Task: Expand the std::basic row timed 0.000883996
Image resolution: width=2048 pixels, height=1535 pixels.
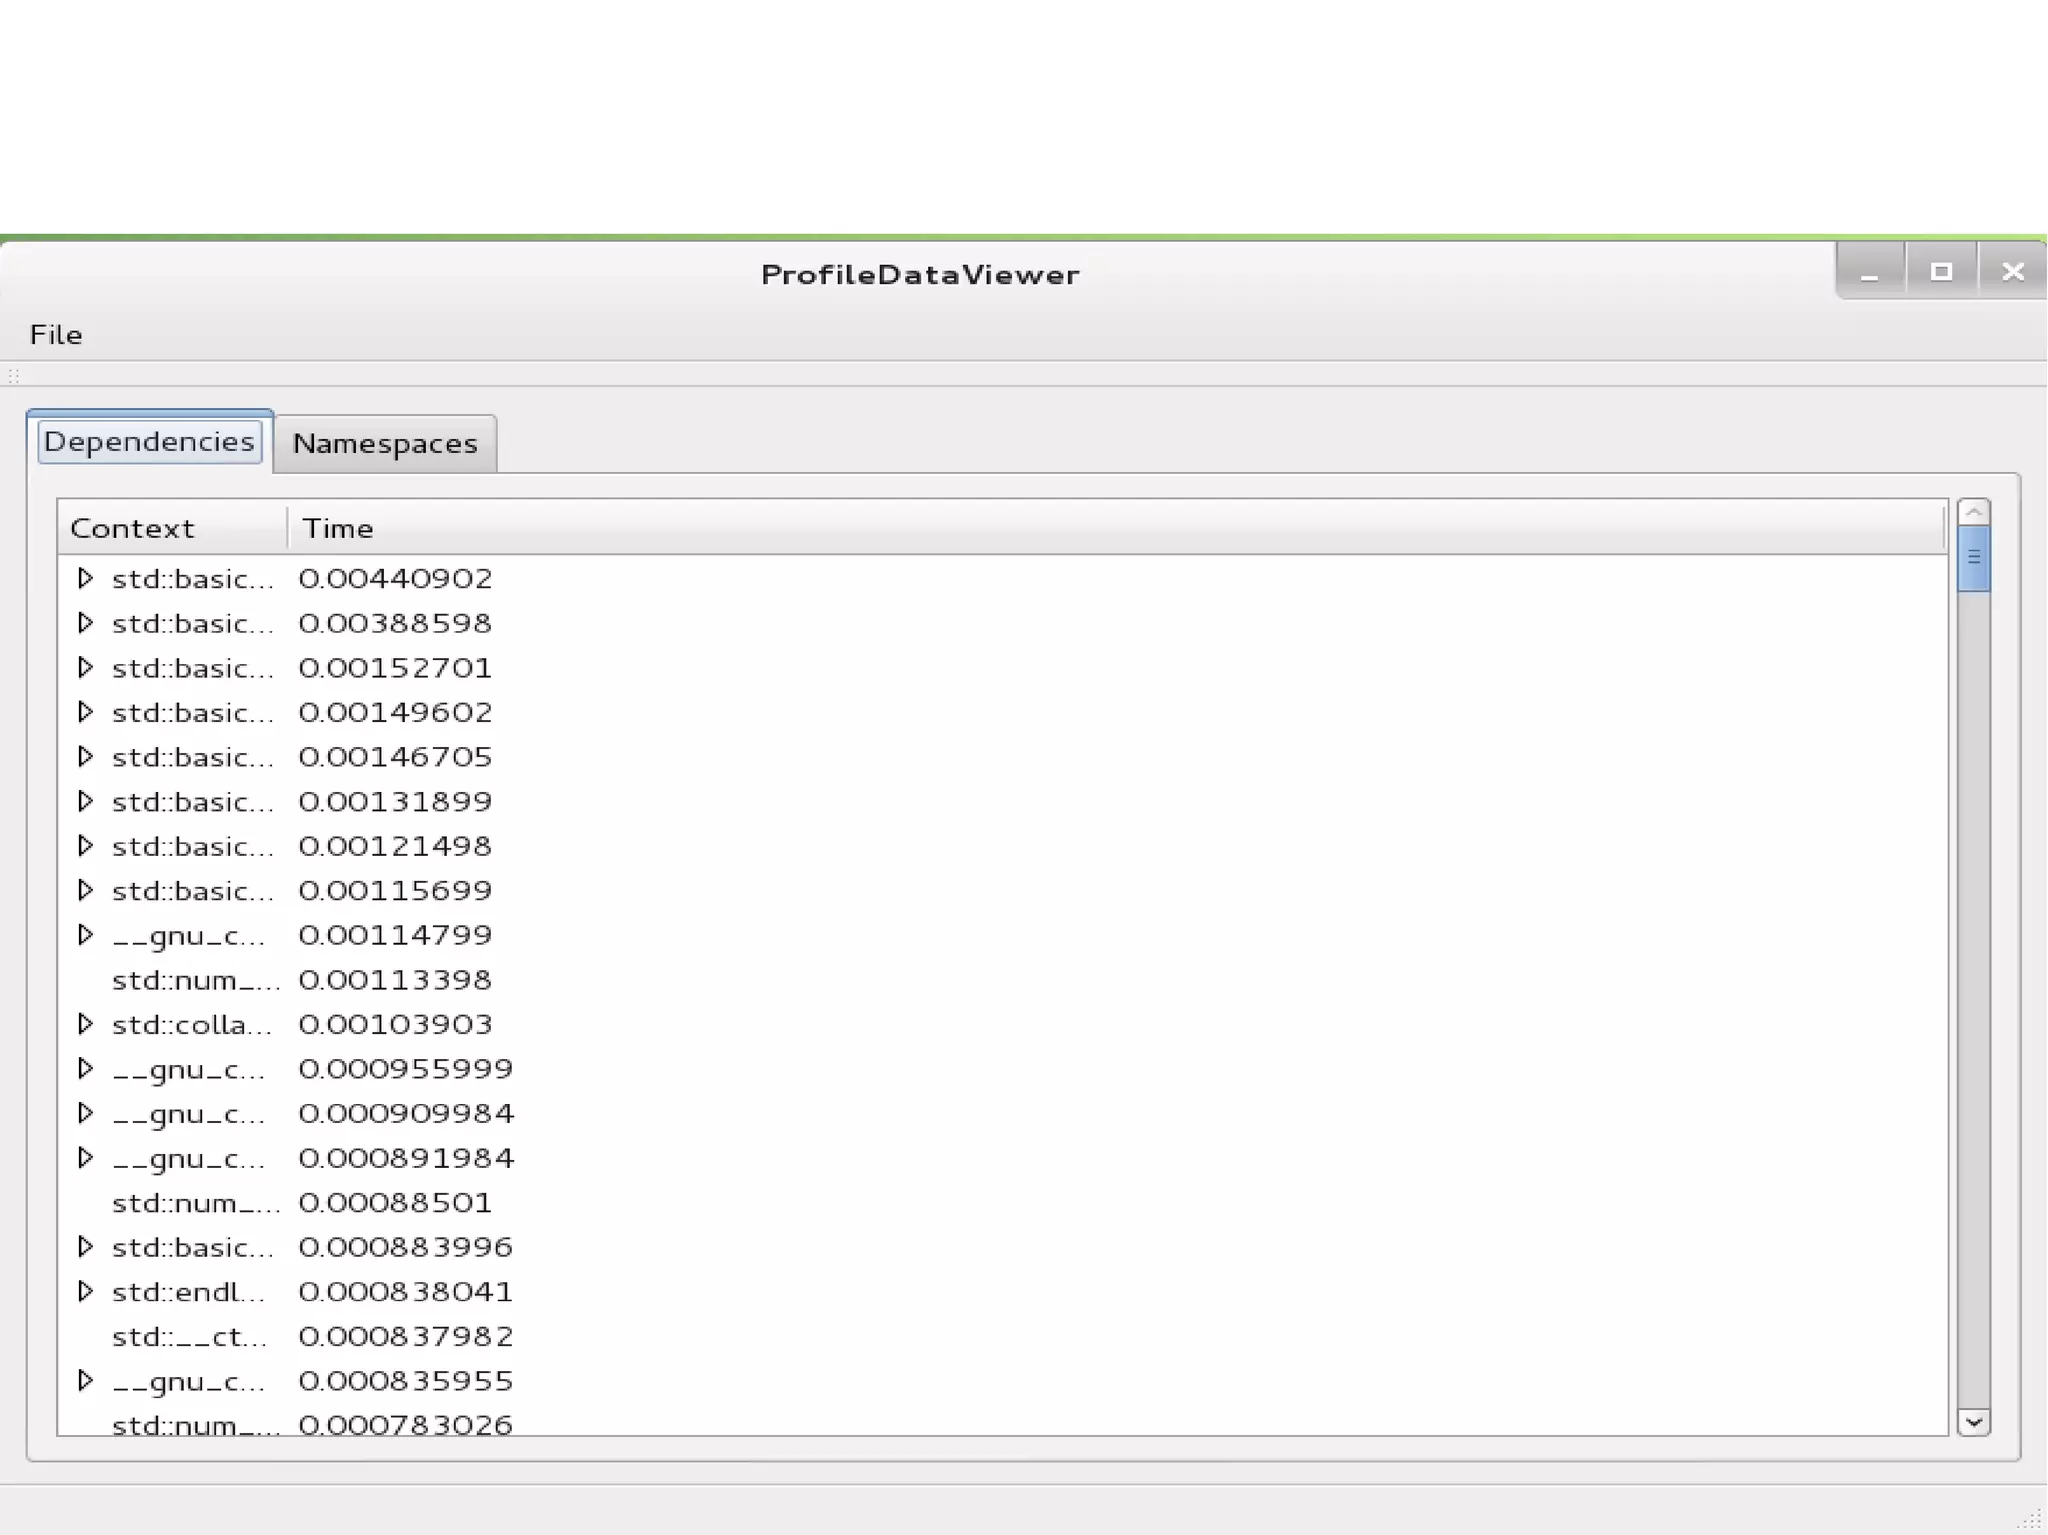Action: [x=85, y=1246]
